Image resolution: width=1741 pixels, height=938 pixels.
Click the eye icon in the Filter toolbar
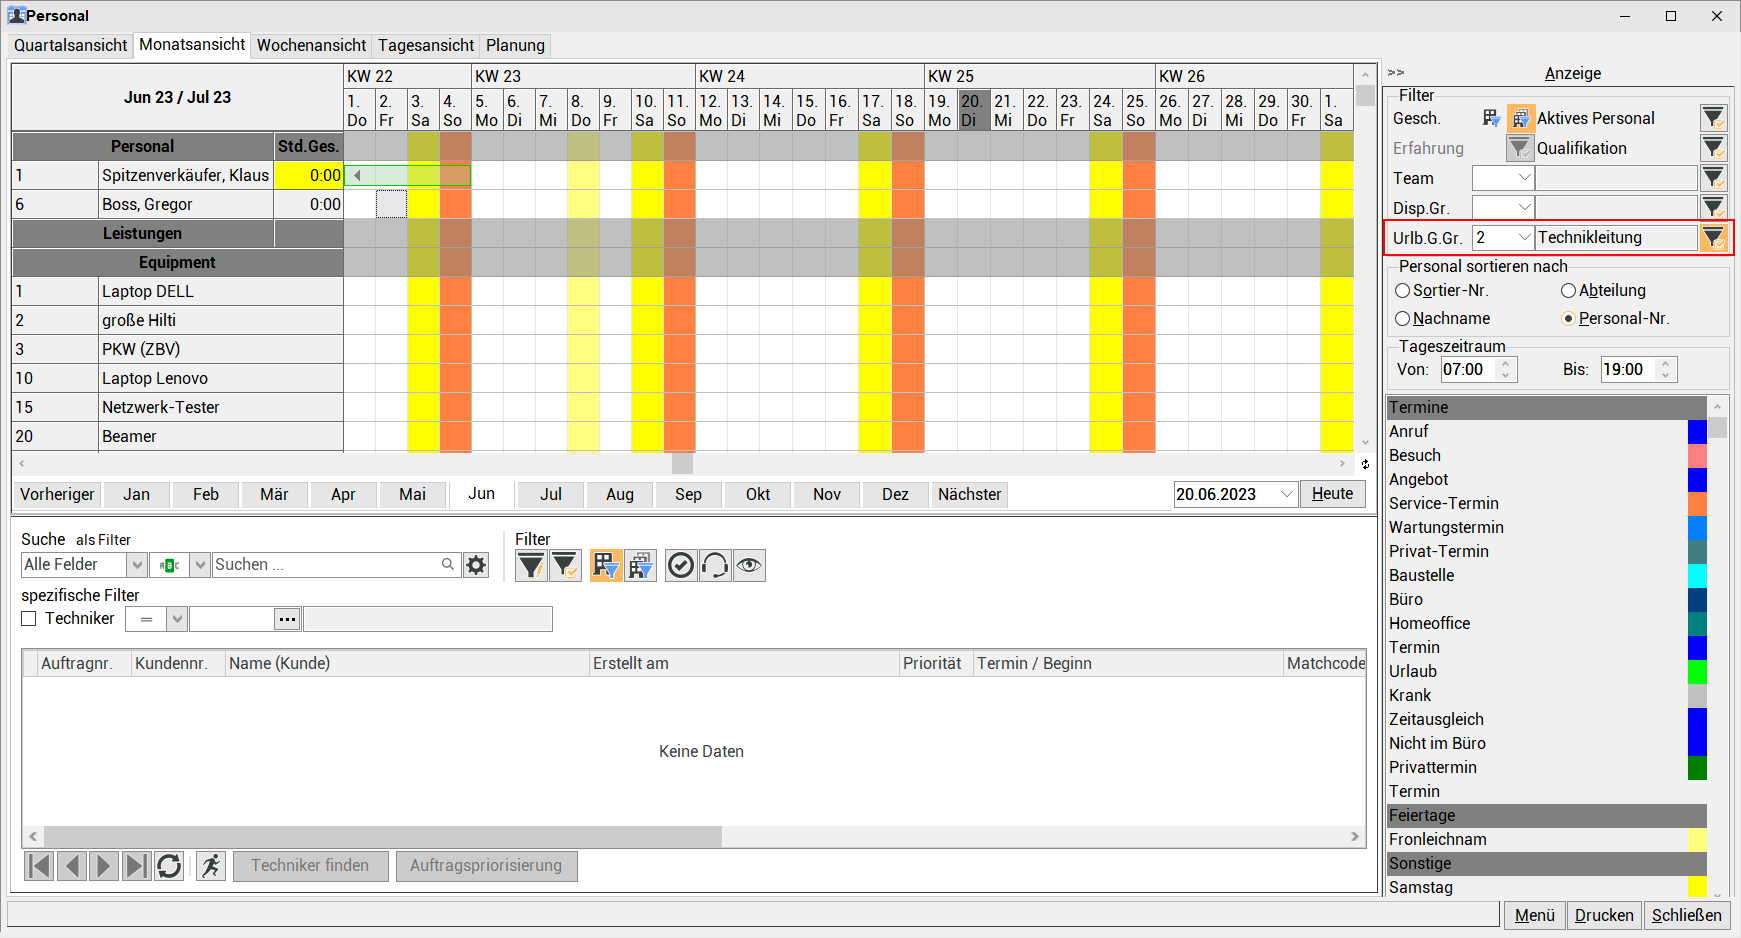pyautogui.click(x=749, y=566)
